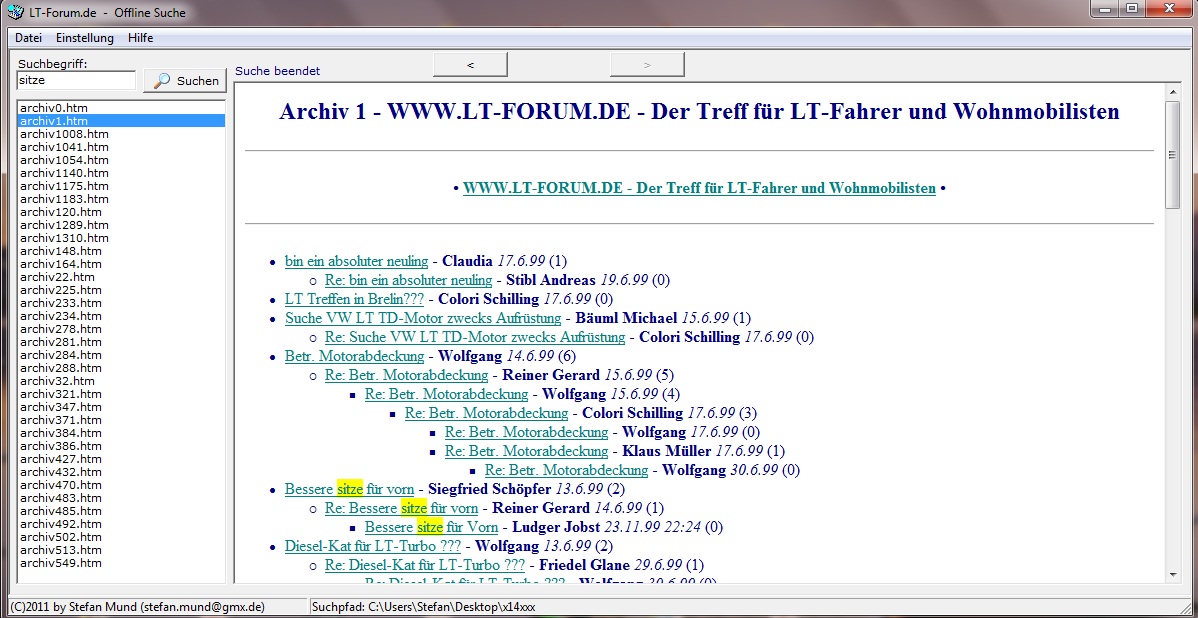Viewport: 1198px width, 618px height.
Task: Select archiv278.htm in the list
Action: coord(121,328)
